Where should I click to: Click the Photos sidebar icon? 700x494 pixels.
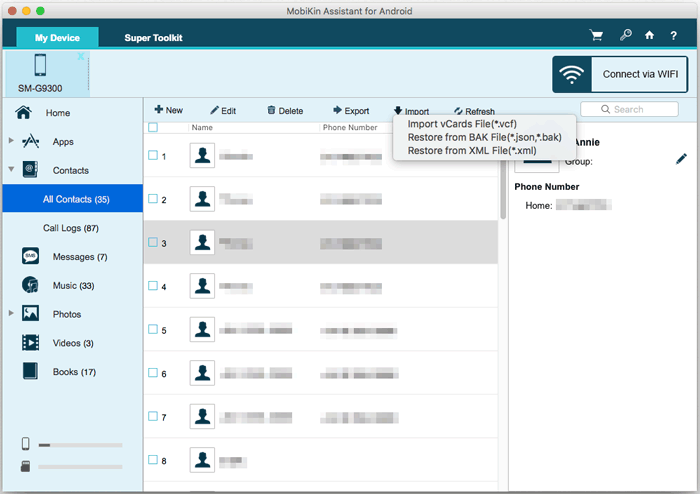[30, 314]
